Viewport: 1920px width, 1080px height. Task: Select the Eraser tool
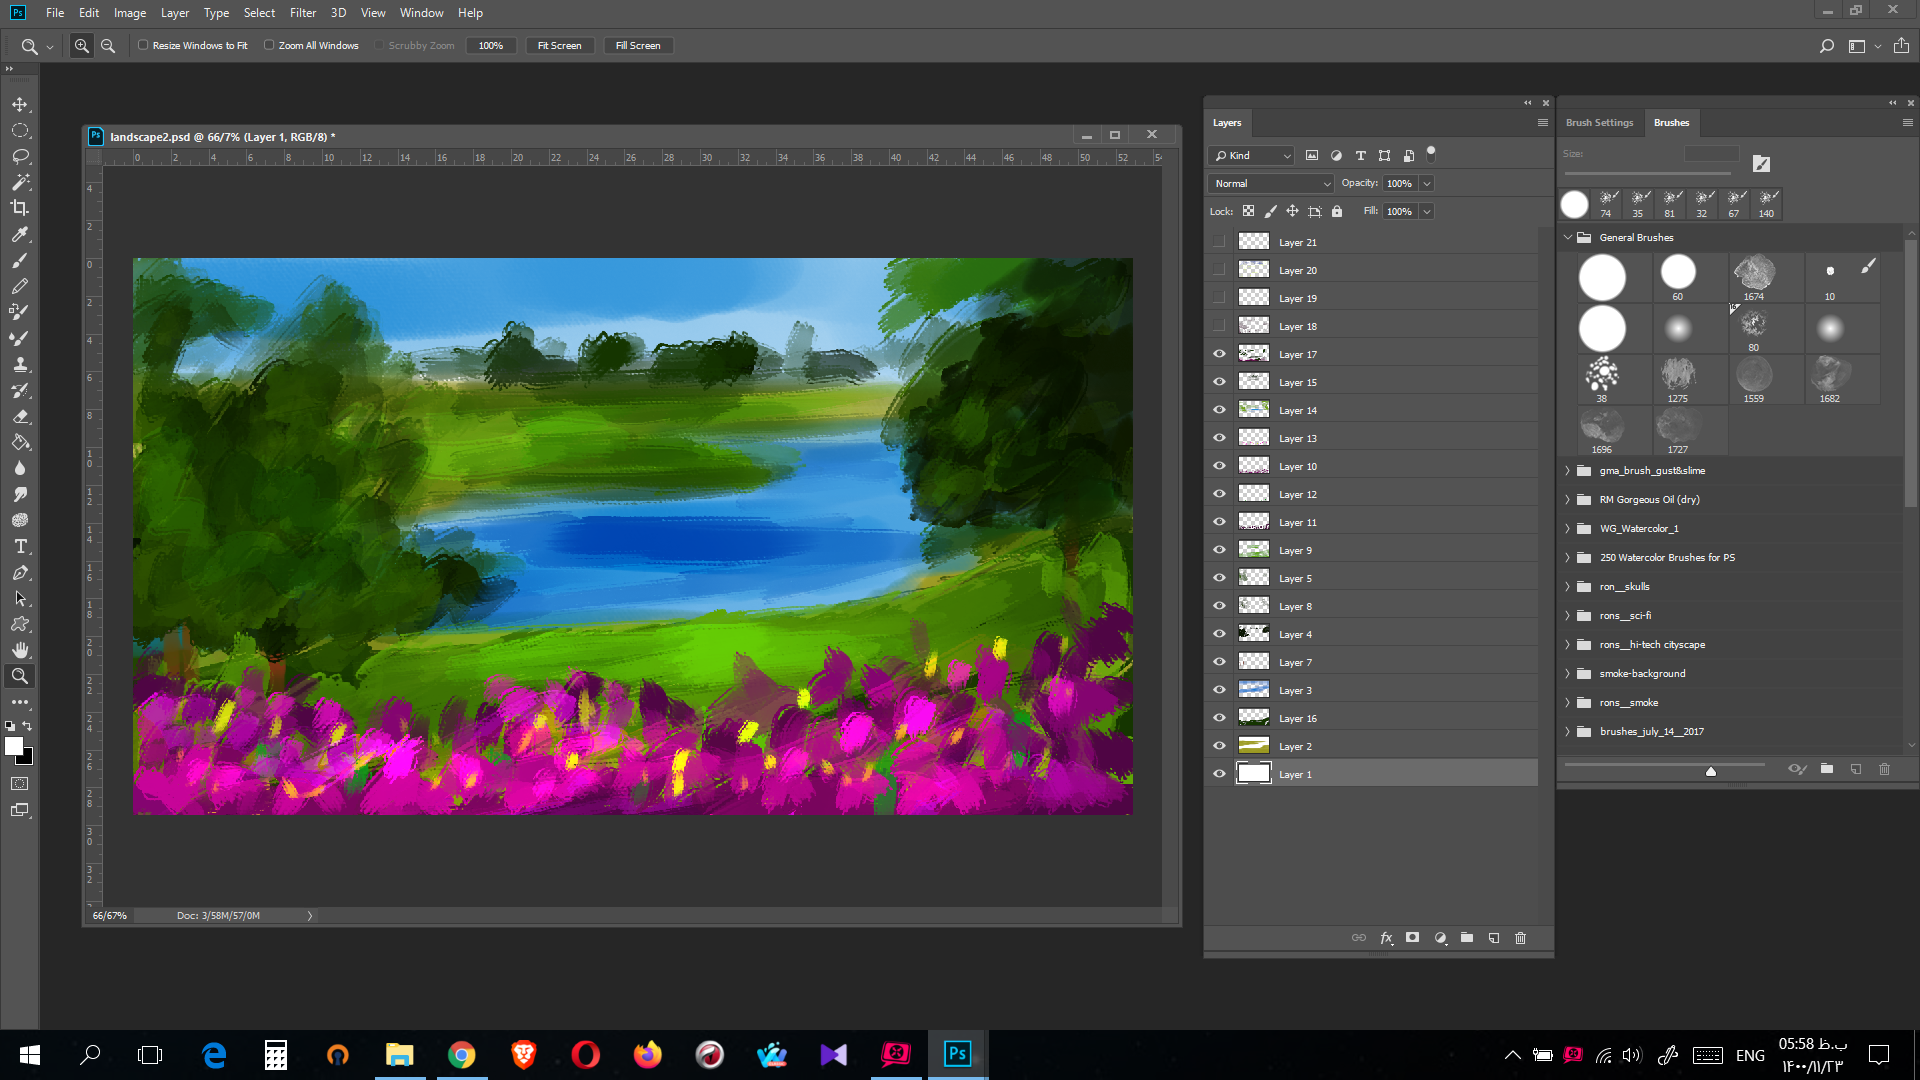pos(20,416)
